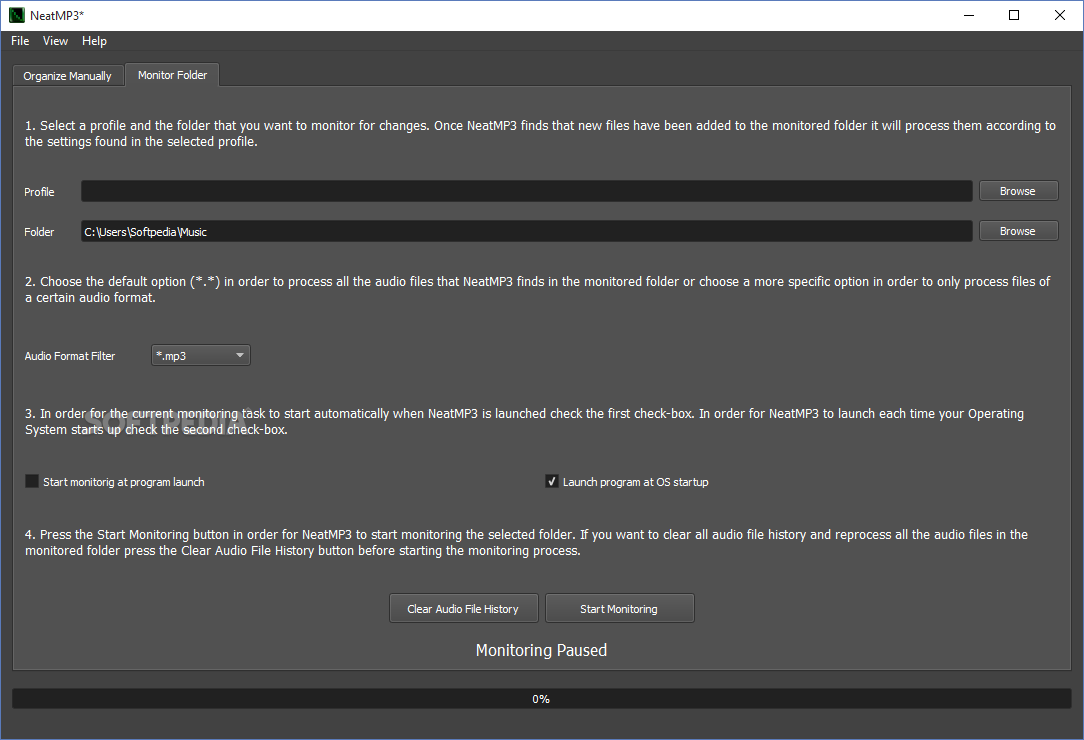Click the Audio Format Filter label
This screenshot has width=1084, height=740.
point(70,355)
